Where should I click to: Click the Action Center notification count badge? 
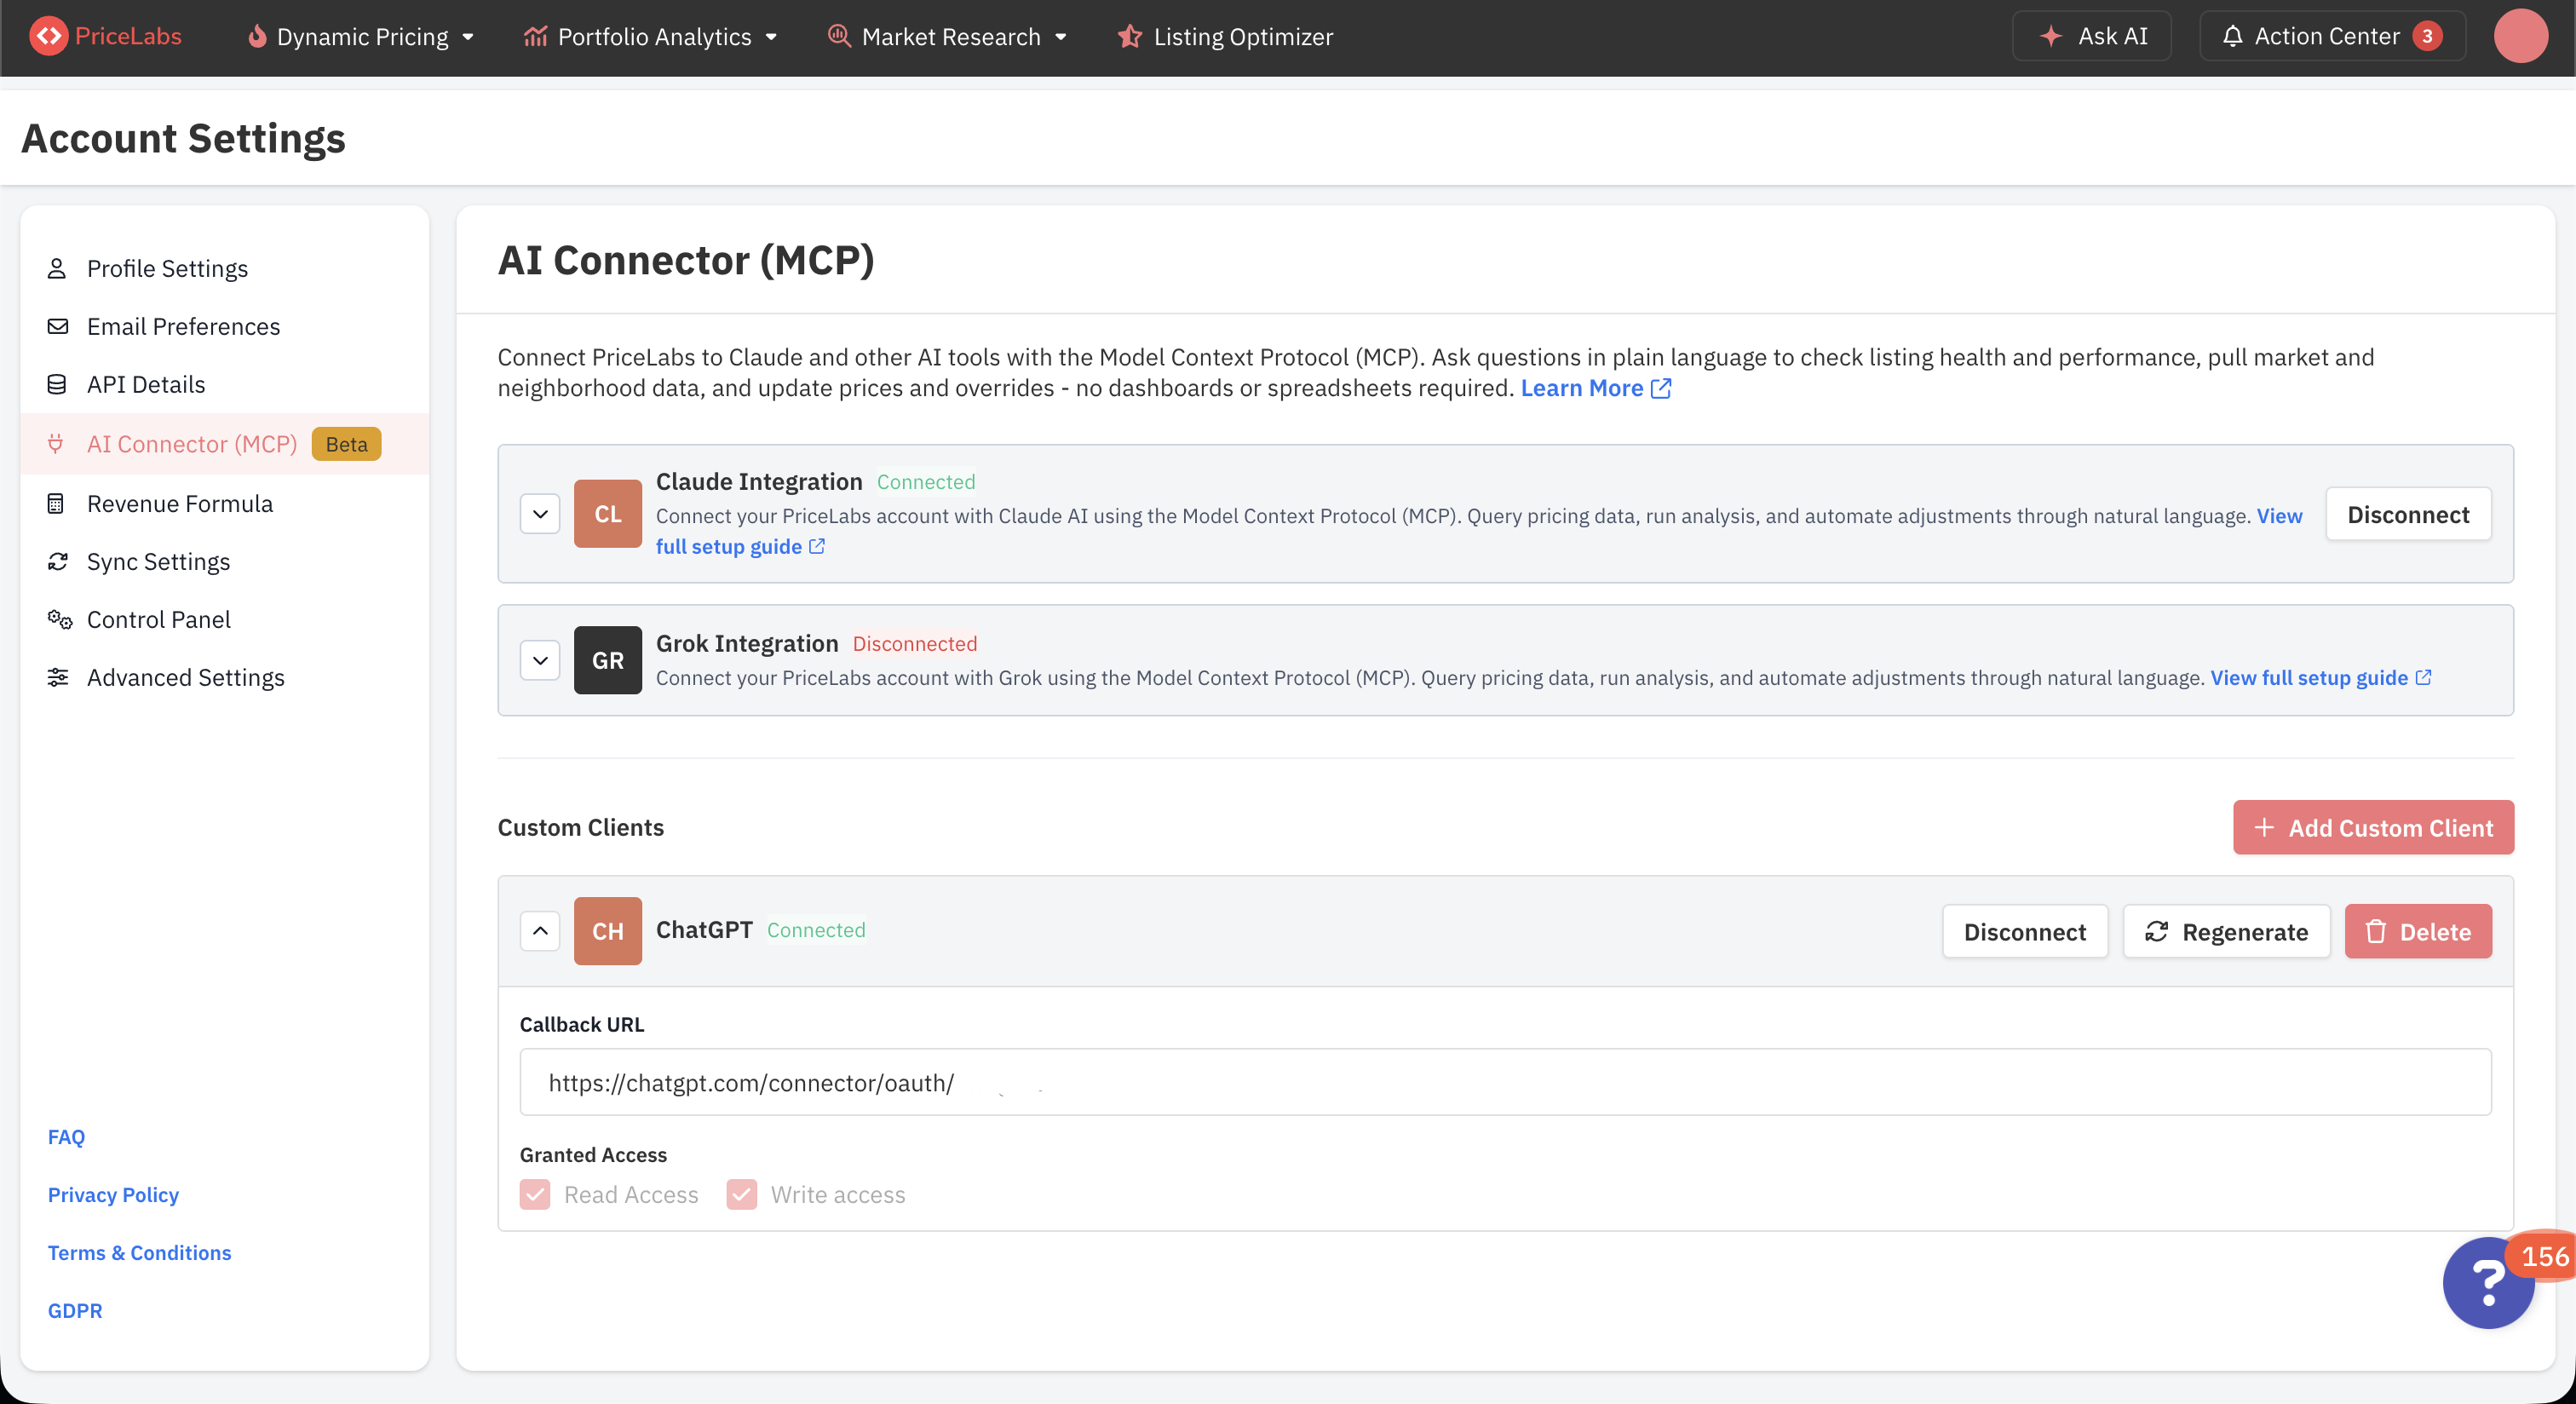2427,36
